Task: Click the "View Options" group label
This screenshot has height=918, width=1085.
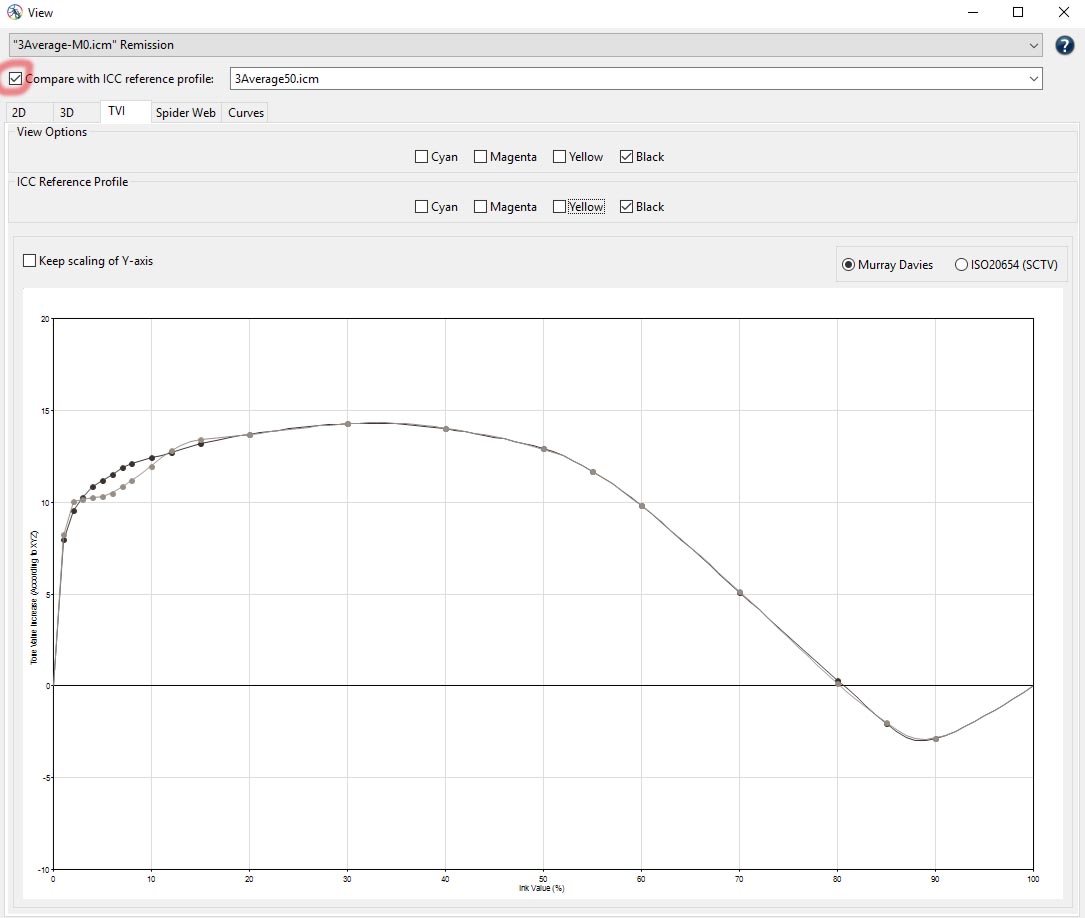Action: coord(52,132)
